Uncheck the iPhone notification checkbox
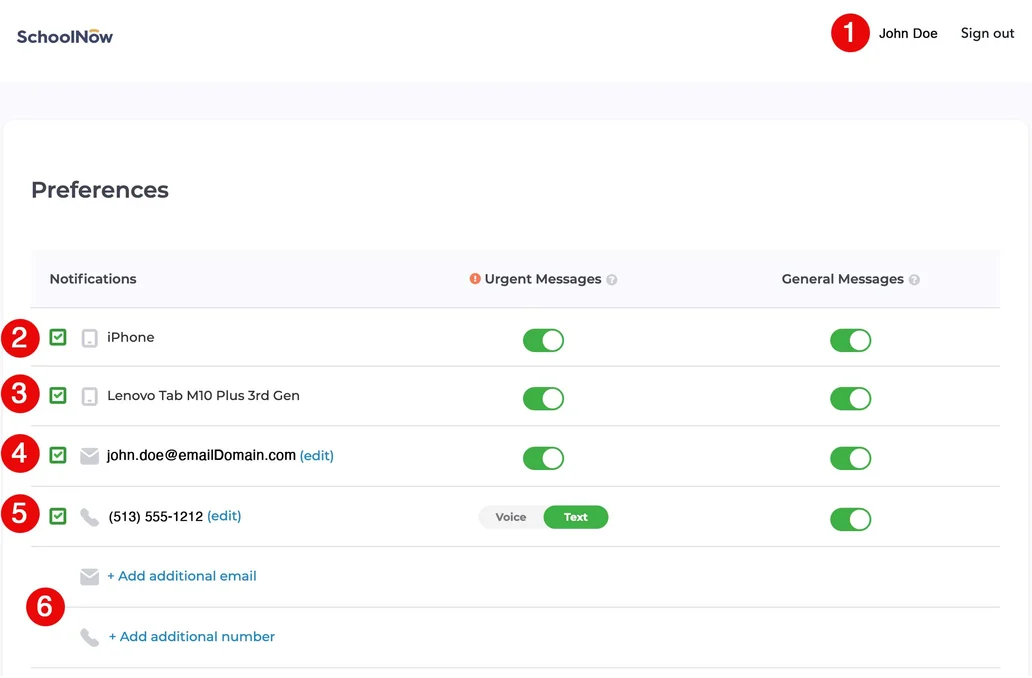 (x=58, y=338)
